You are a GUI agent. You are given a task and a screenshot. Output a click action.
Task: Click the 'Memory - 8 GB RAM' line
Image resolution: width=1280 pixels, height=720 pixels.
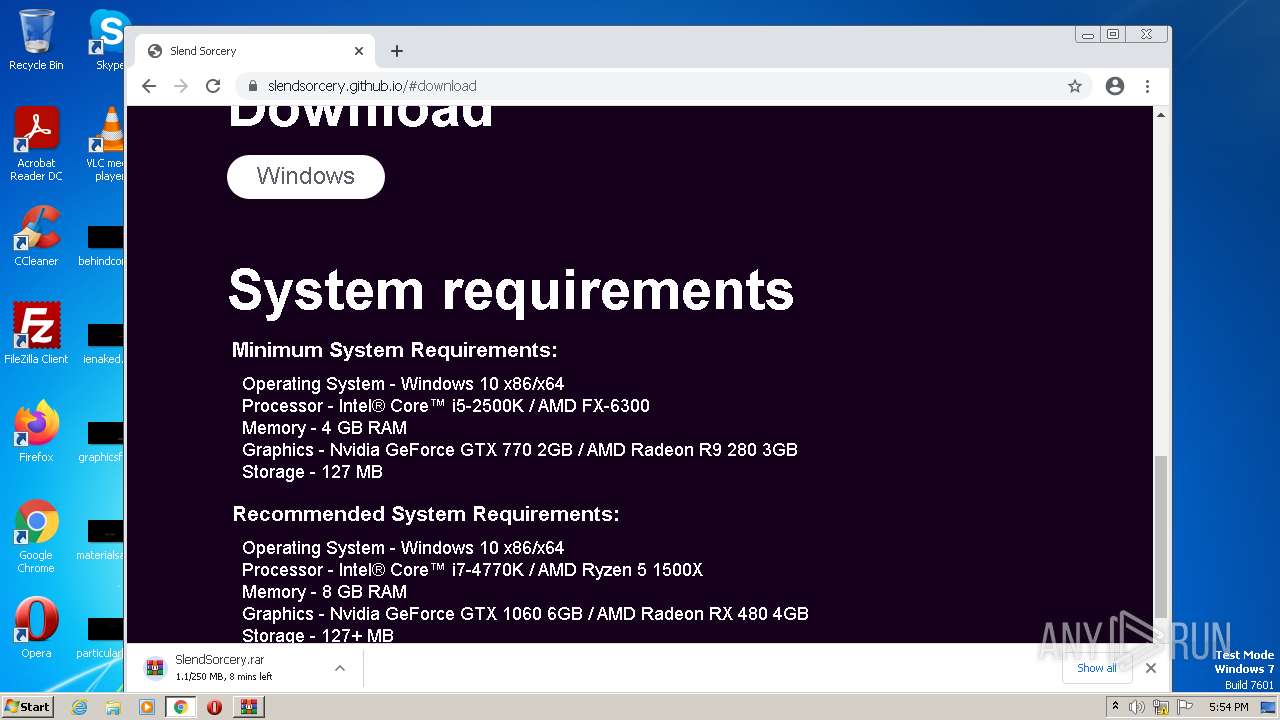[324, 592]
